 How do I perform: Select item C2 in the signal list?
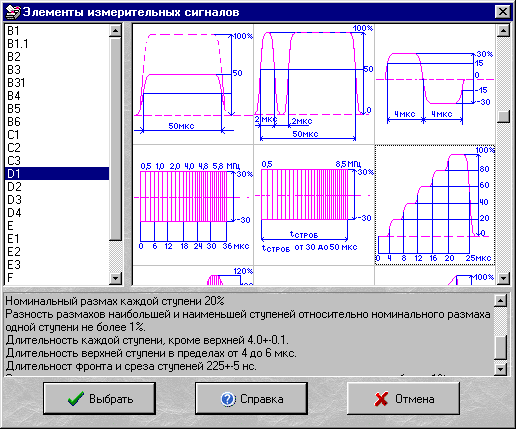tap(57, 148)
